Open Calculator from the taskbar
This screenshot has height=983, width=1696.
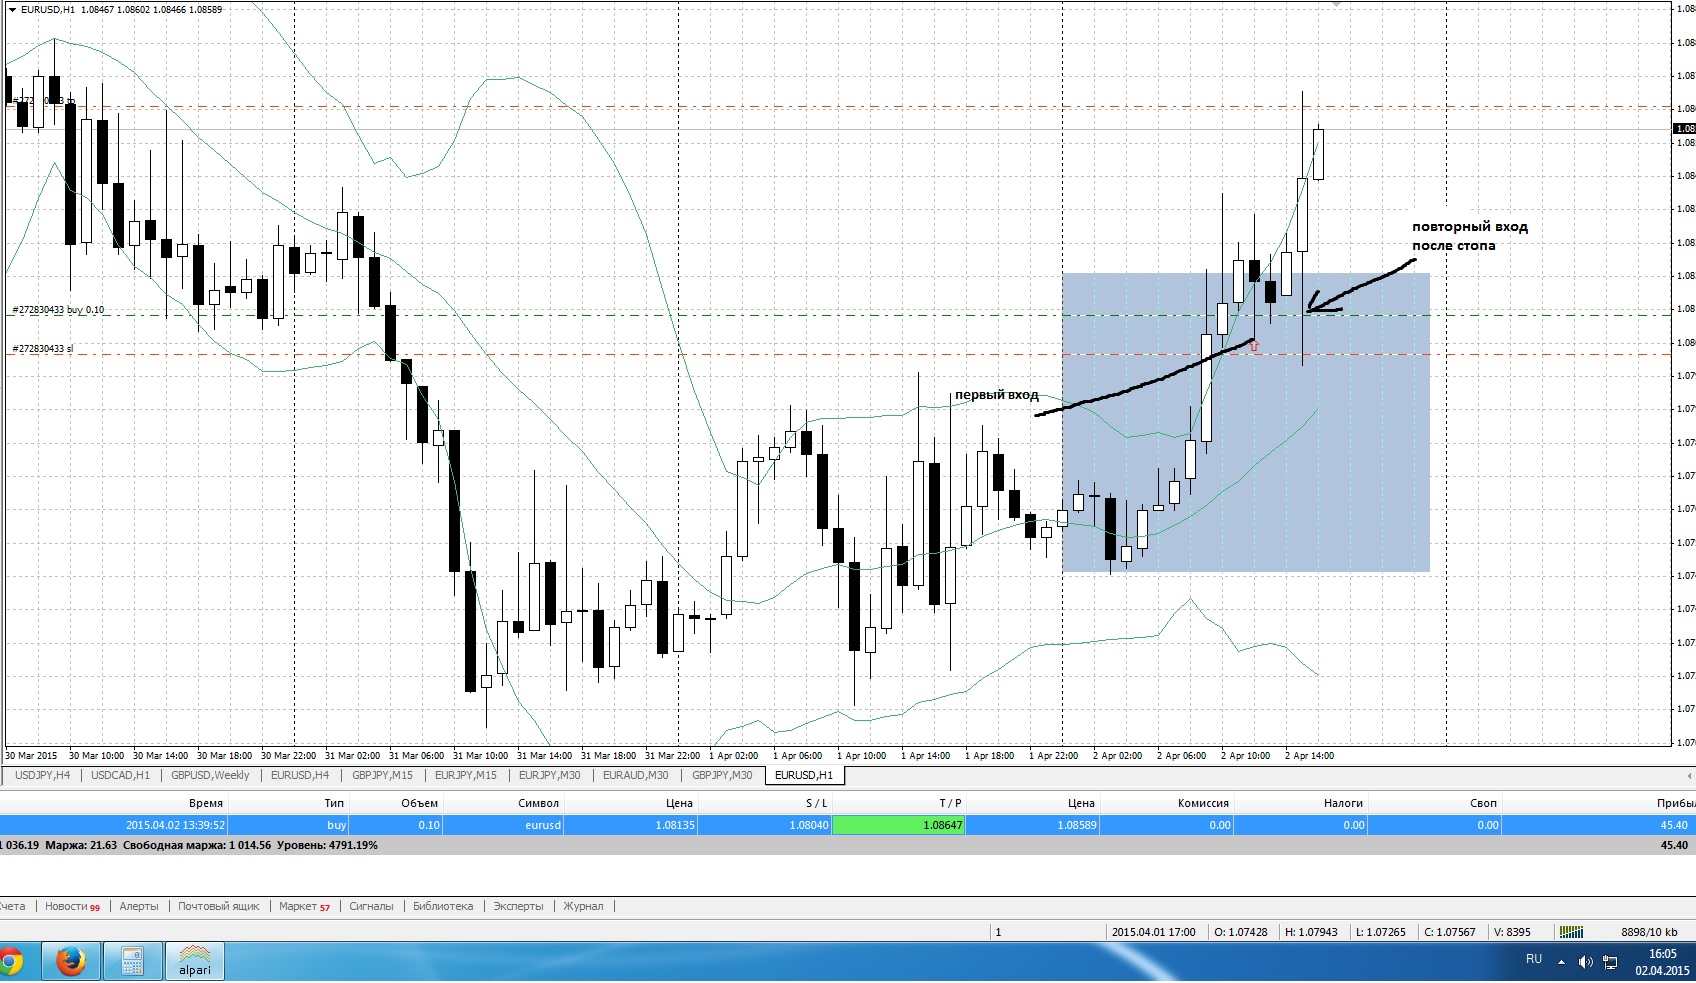click(x=132, y=961)
